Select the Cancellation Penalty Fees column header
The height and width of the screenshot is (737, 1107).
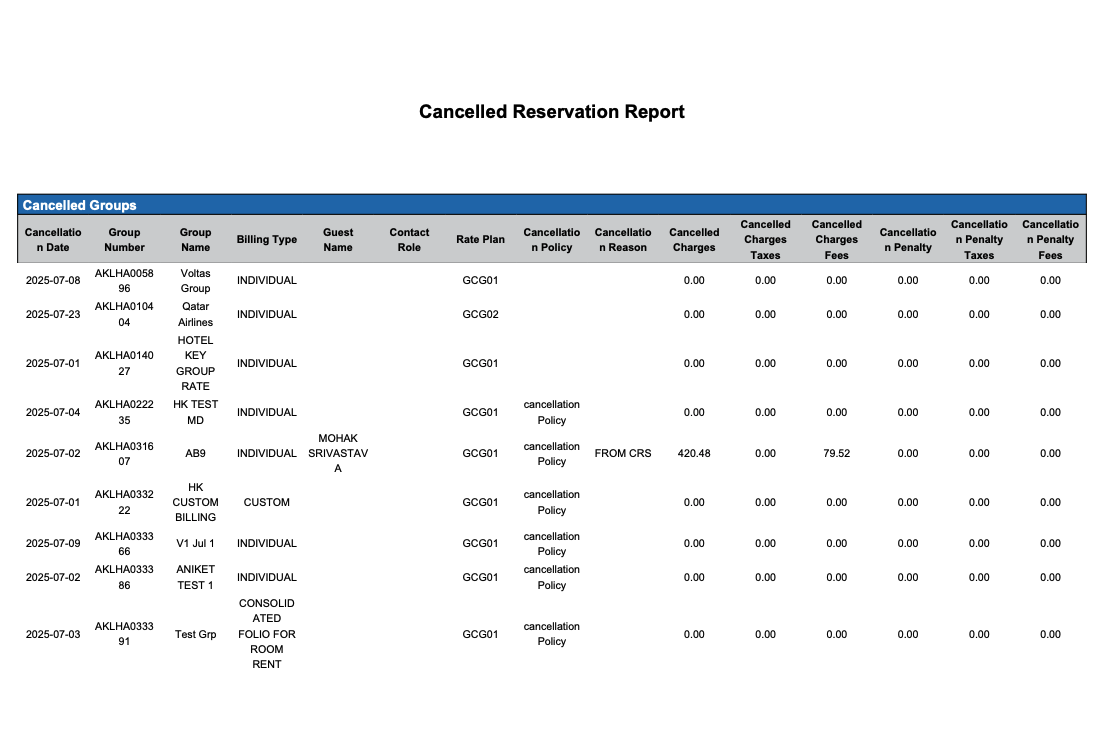point(1050,240)
